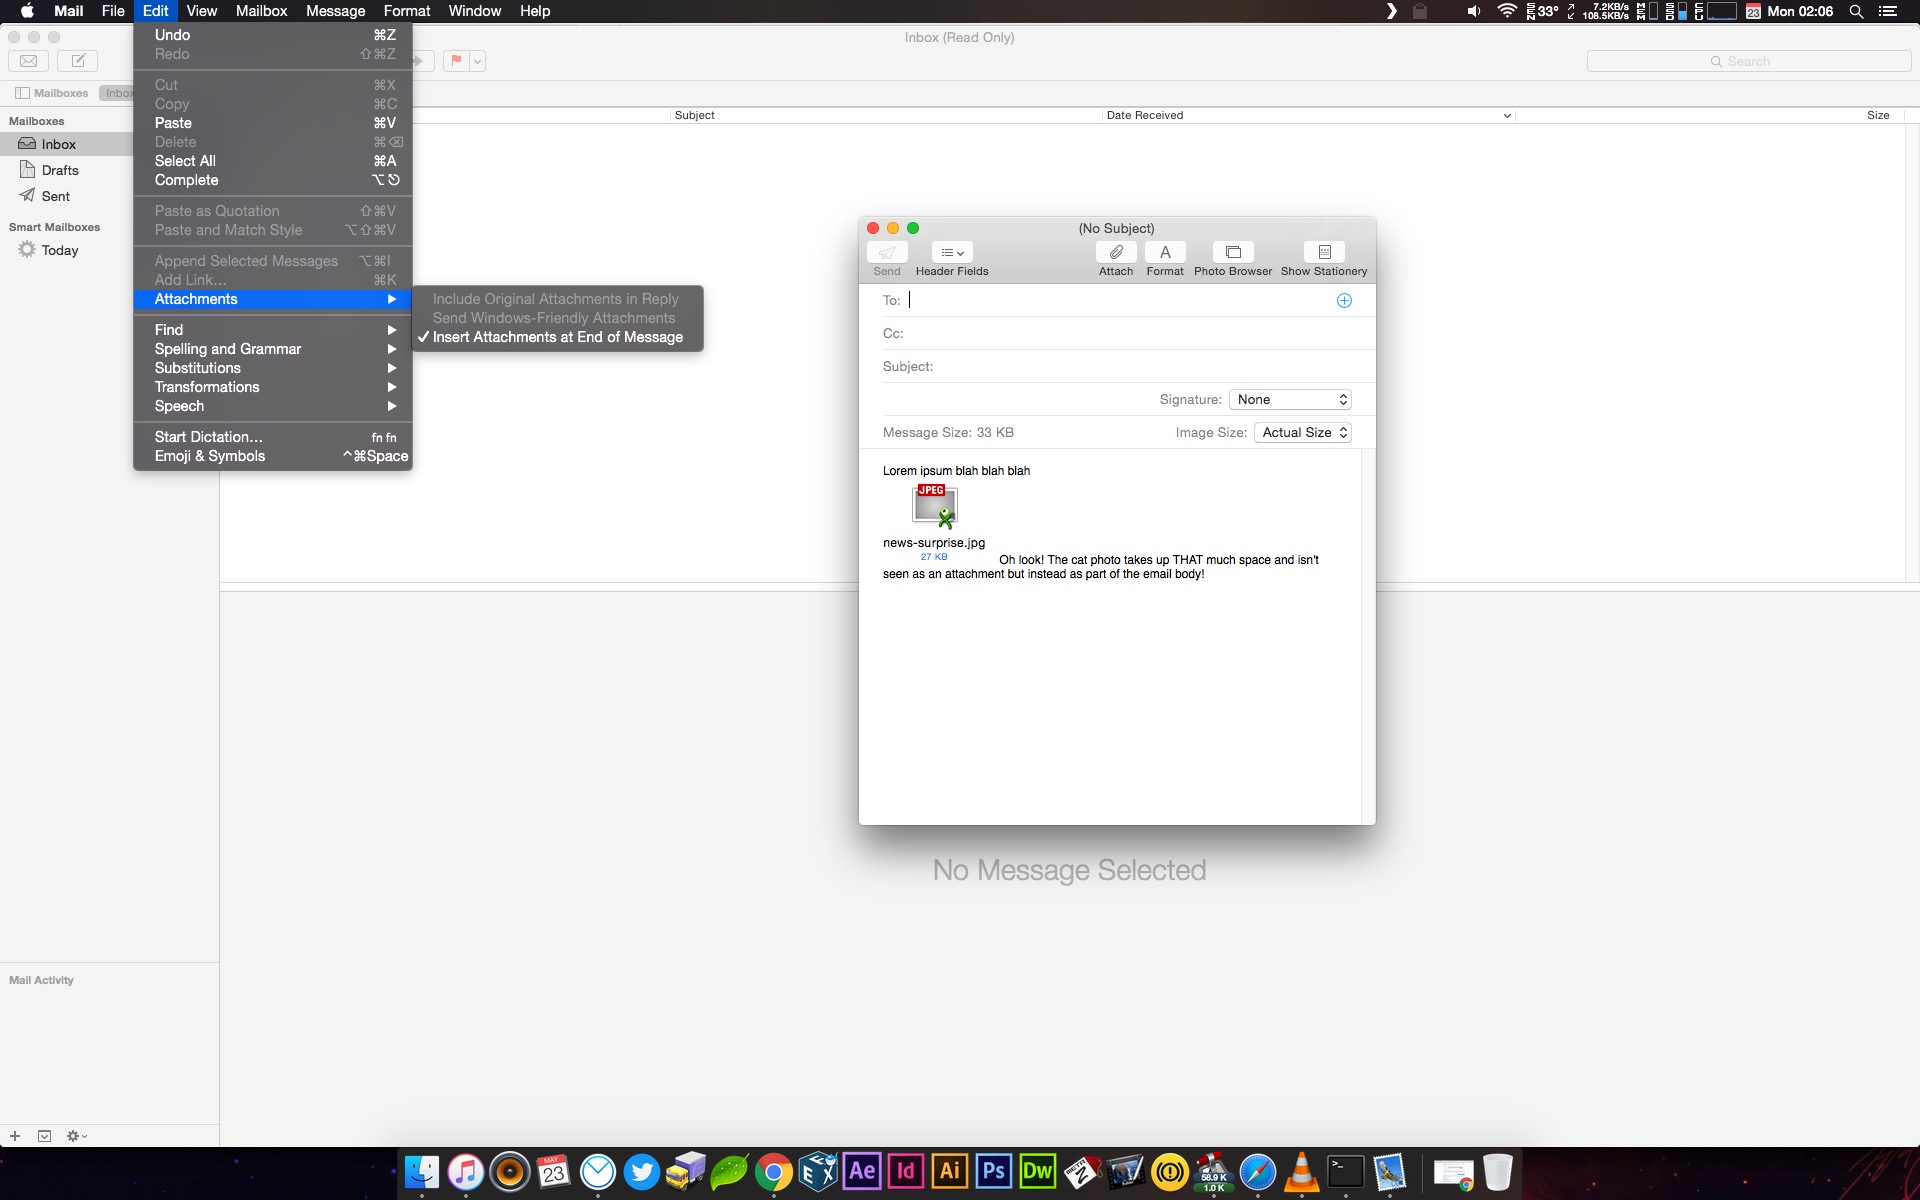Click the Date Received column header
The height and width of the screenshot is (1200, 1920).
(1144, 116)
